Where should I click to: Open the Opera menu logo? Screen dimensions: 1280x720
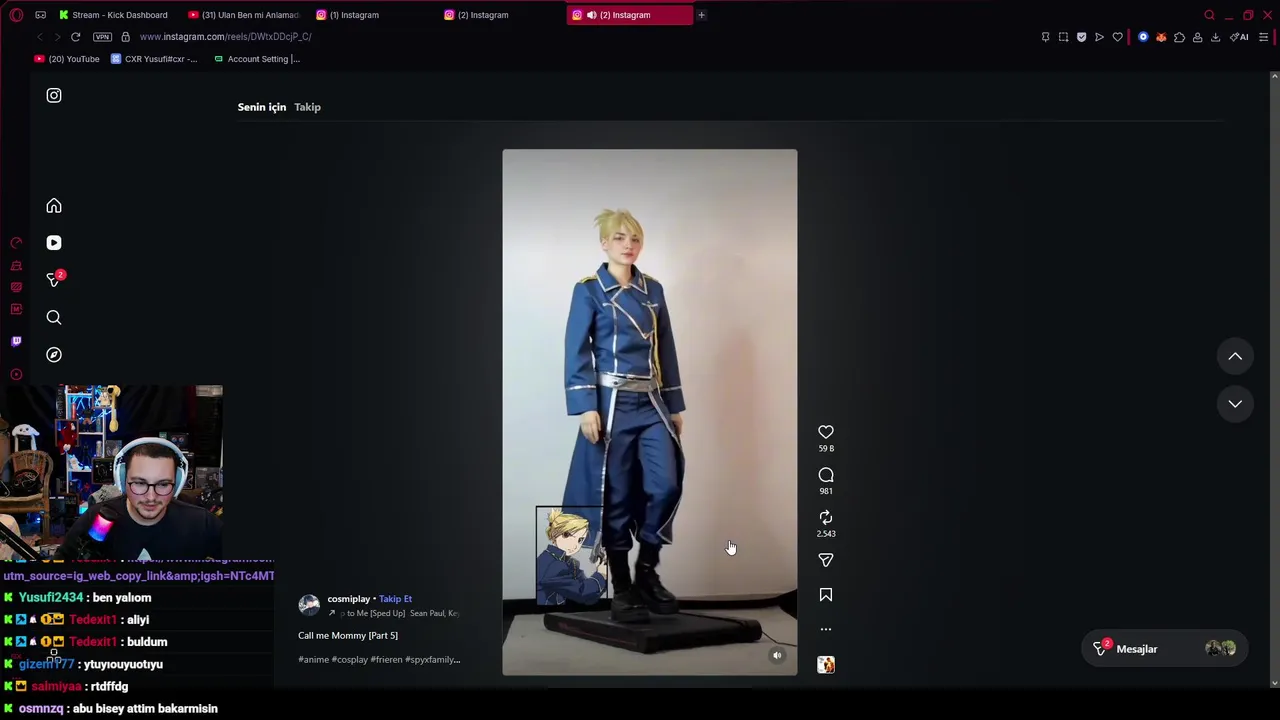pyautogui.click(x=16, y=15)
